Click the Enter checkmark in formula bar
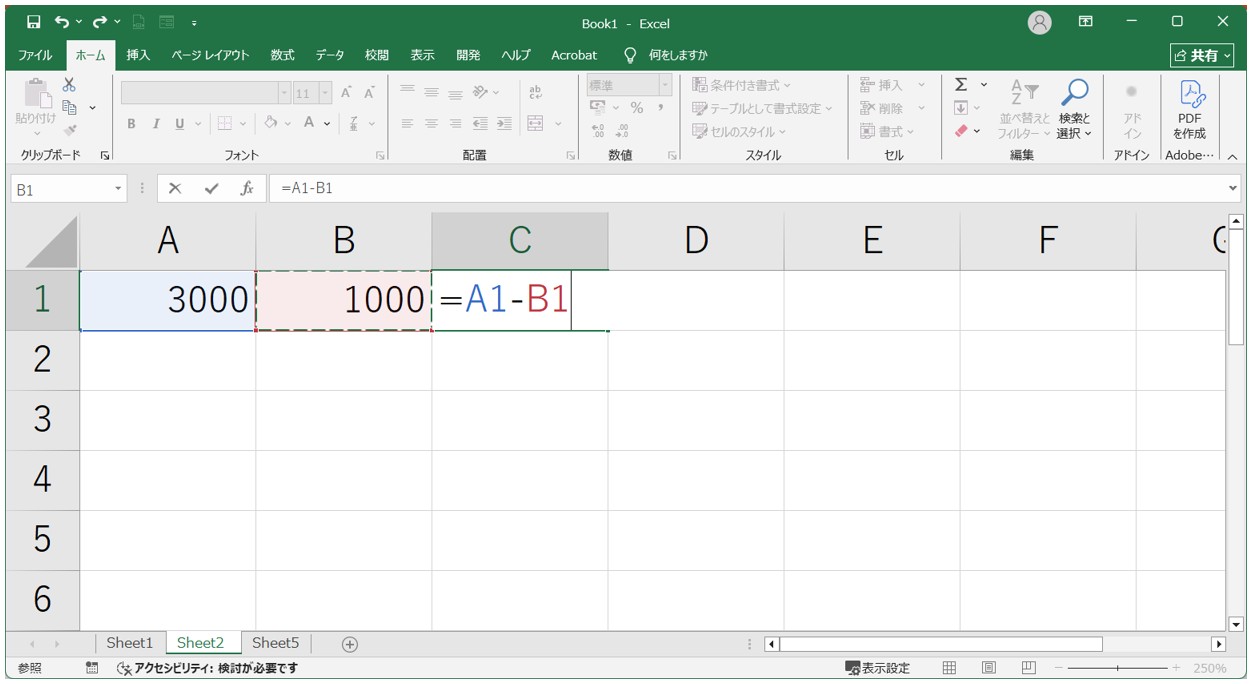 [x=211, y=189]
